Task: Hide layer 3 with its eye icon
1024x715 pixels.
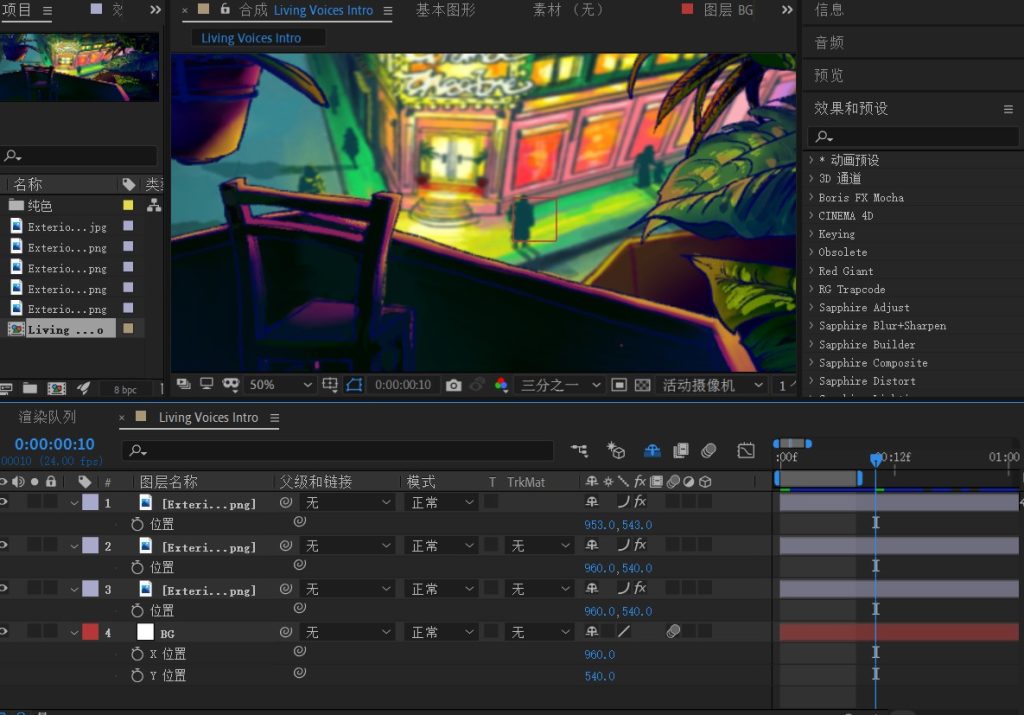Action: tap(4, 588)
